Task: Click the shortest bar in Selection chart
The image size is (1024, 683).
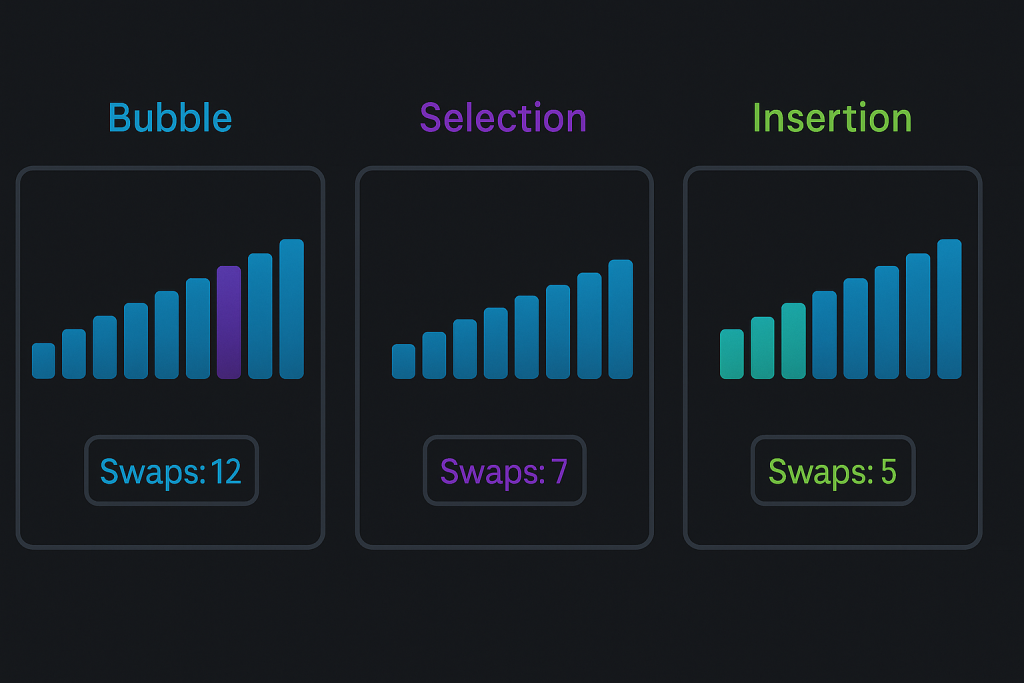Action: [403, 361]
